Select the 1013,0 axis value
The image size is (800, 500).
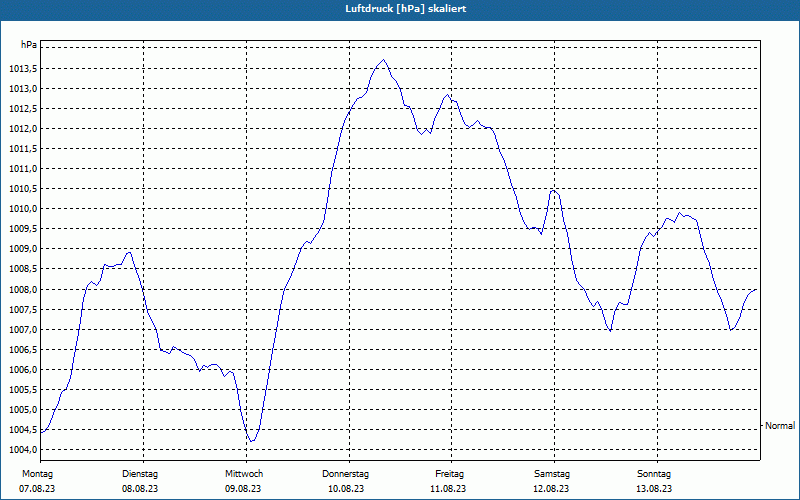click(23, 89)
